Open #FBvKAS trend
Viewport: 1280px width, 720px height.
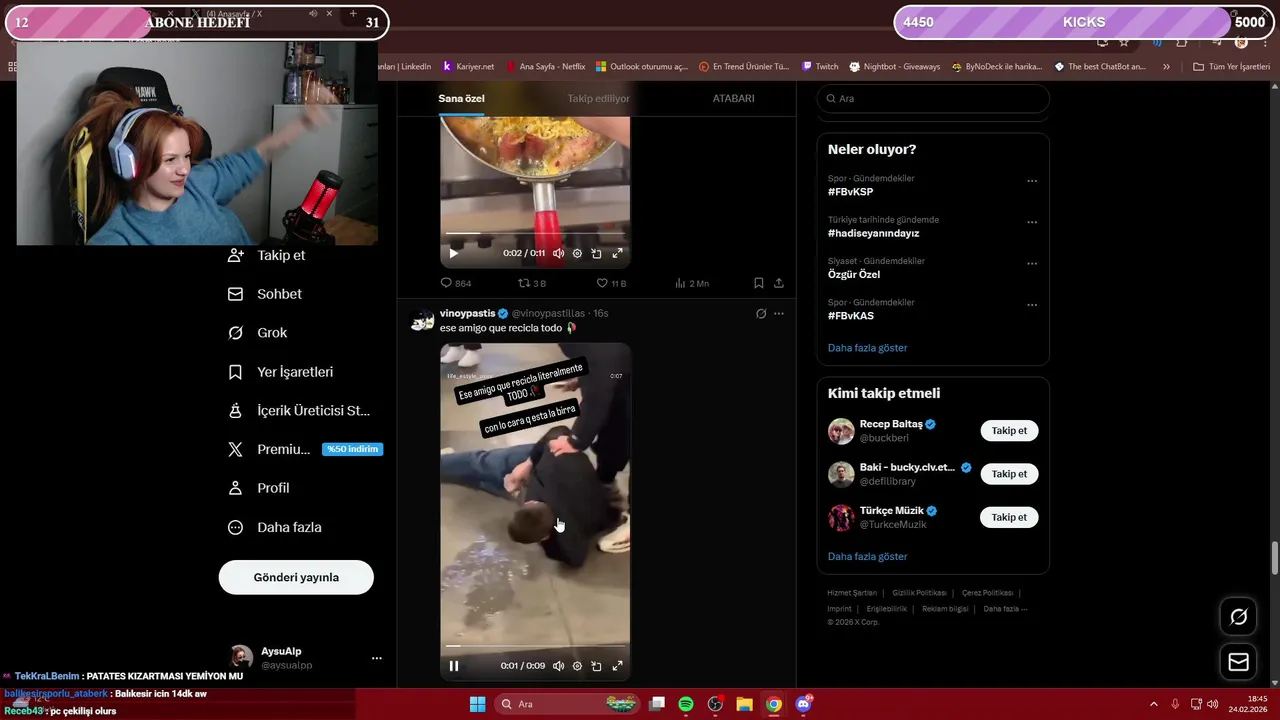pos(851,315)
